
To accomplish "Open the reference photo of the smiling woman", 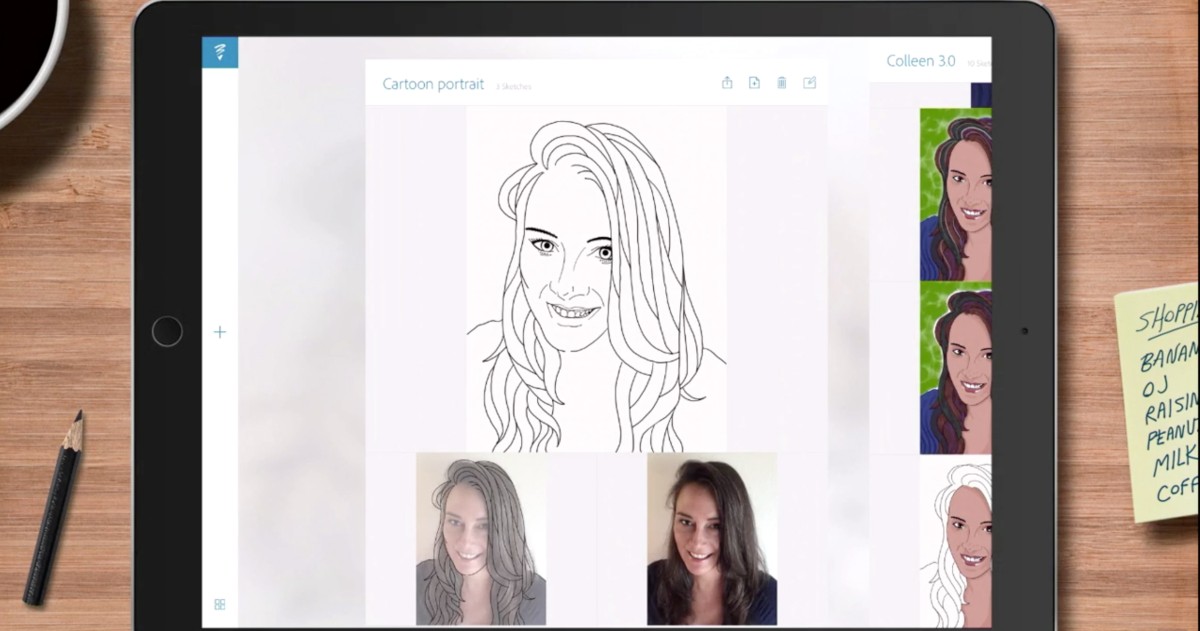I will [712, 540].
